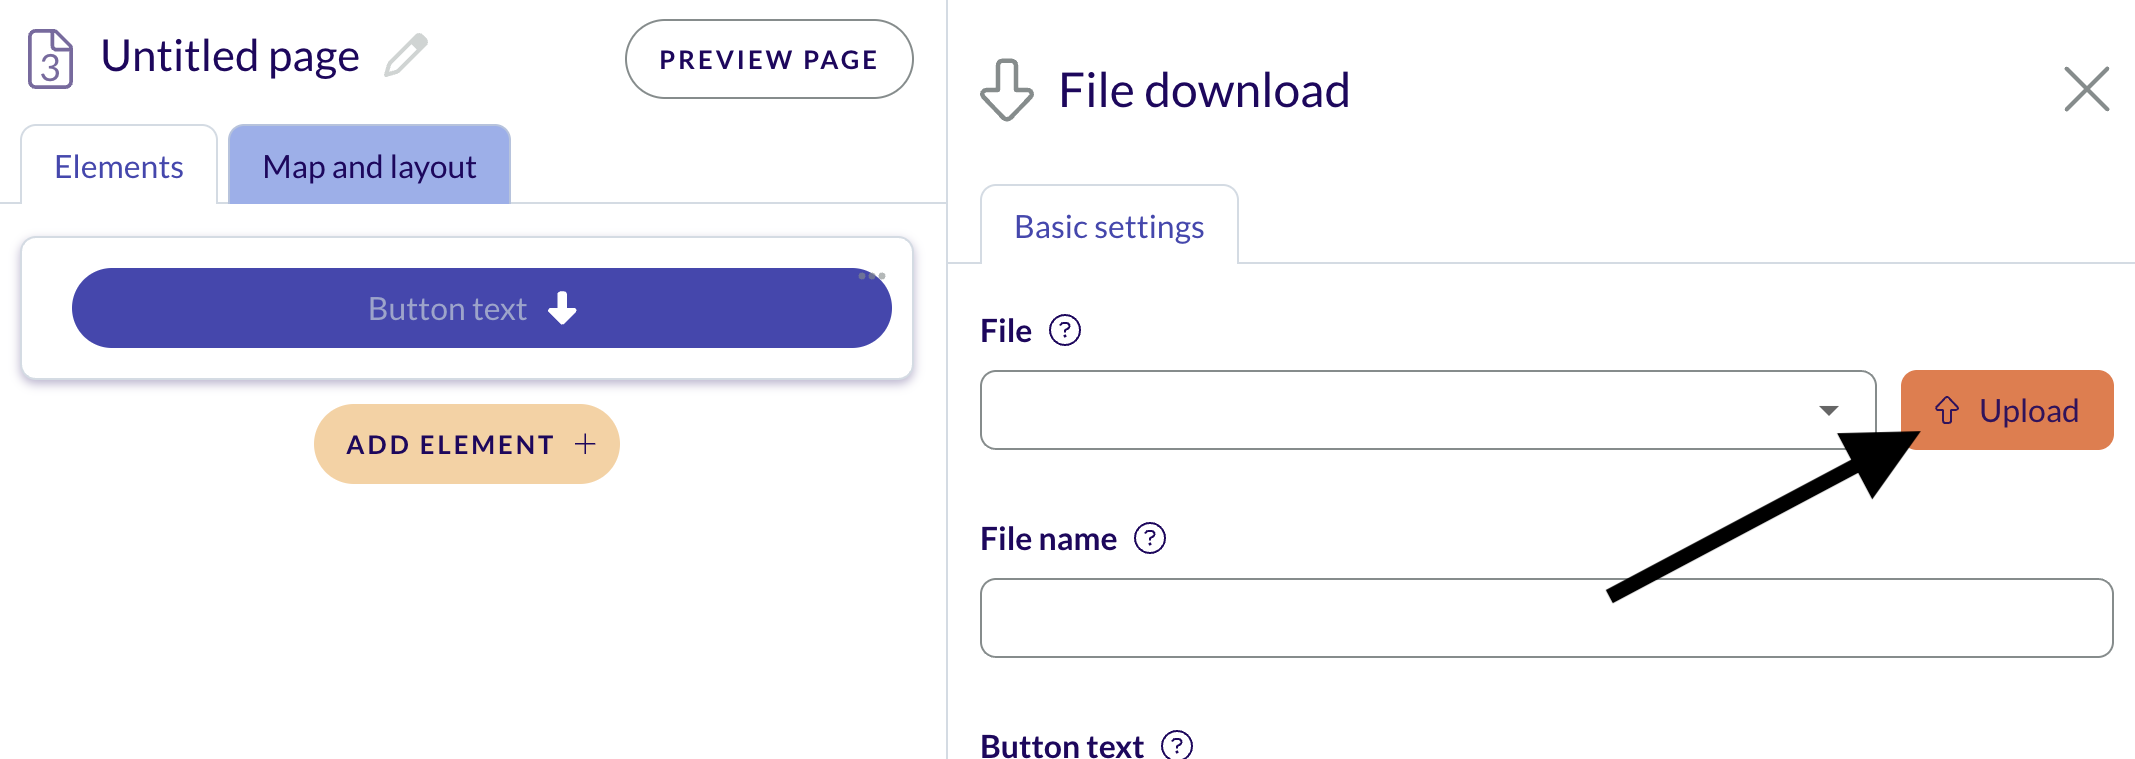Click the File download heading
Viewport: 2135px width, 759px height.
pyautogui.click(x=1204, y=90)
